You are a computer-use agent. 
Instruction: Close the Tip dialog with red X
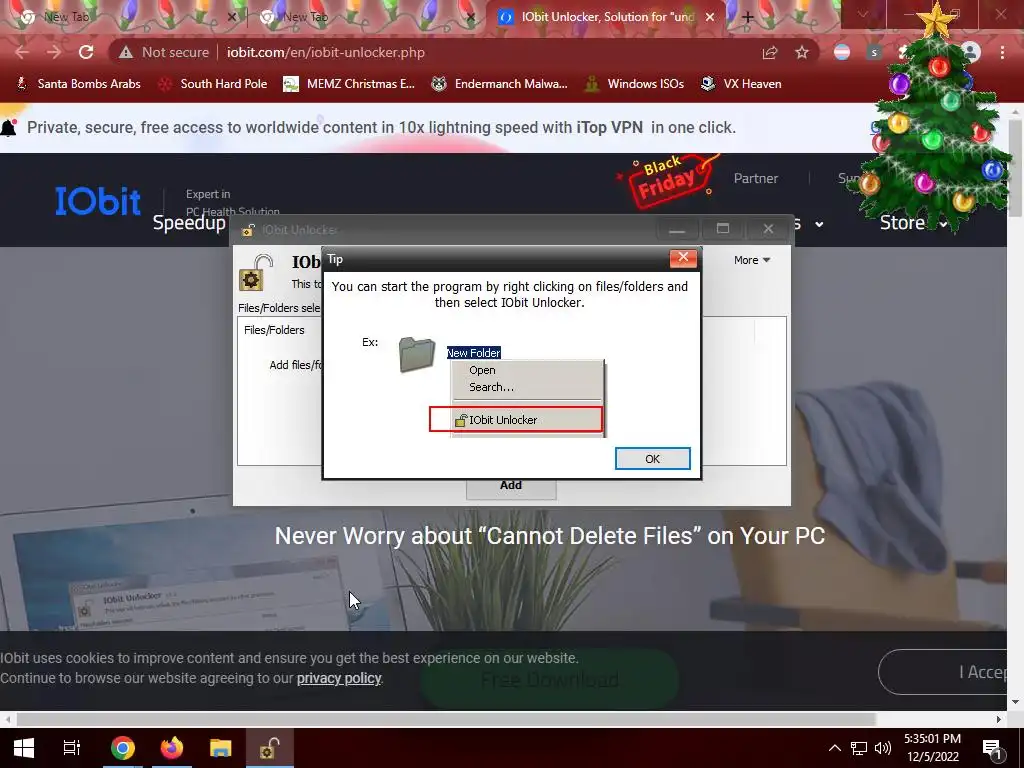pyautogui.click(x=683, y=258)
